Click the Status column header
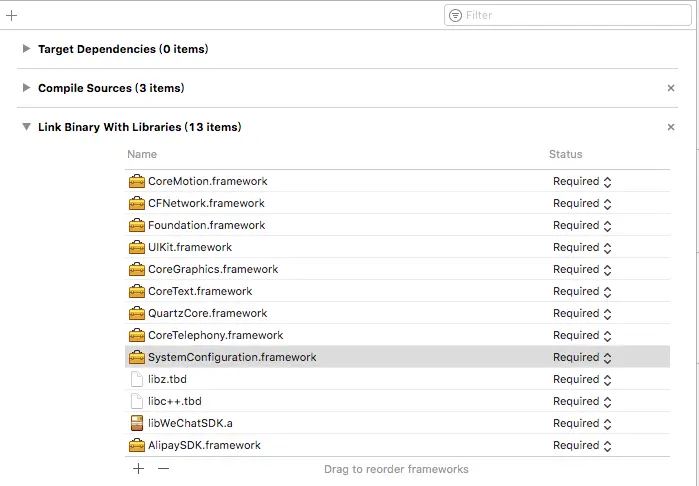 pyautogui.click(x=566, y=155)
